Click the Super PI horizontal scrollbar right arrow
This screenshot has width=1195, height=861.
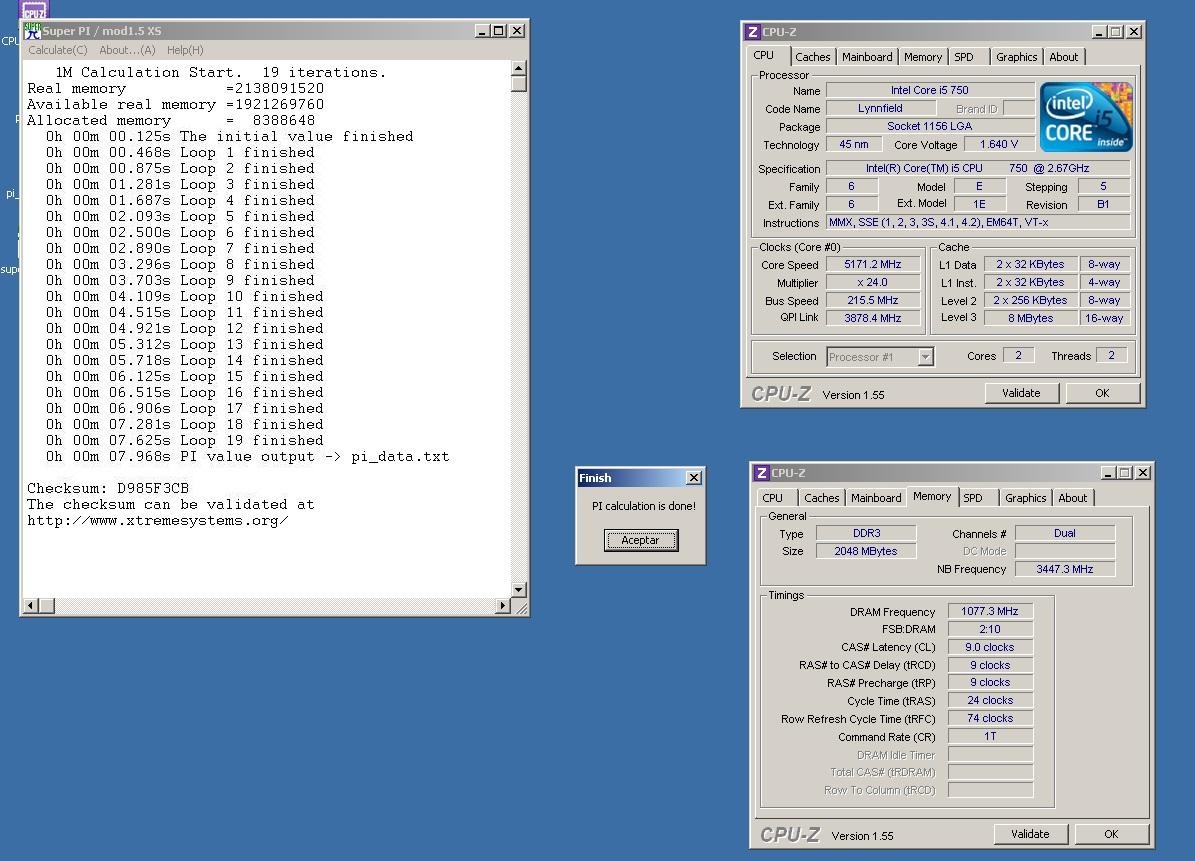pos(503,606)
